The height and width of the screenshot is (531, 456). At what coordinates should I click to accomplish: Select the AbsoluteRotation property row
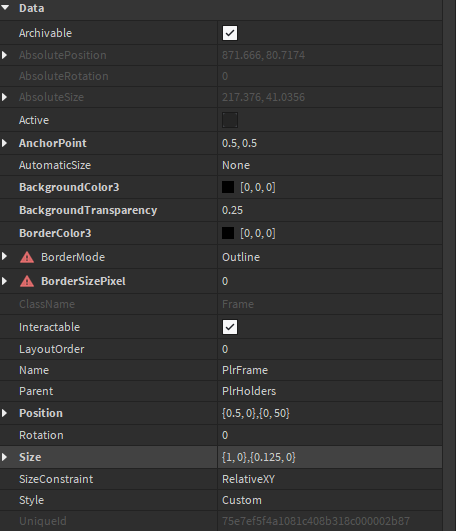[x=221, y=76]
